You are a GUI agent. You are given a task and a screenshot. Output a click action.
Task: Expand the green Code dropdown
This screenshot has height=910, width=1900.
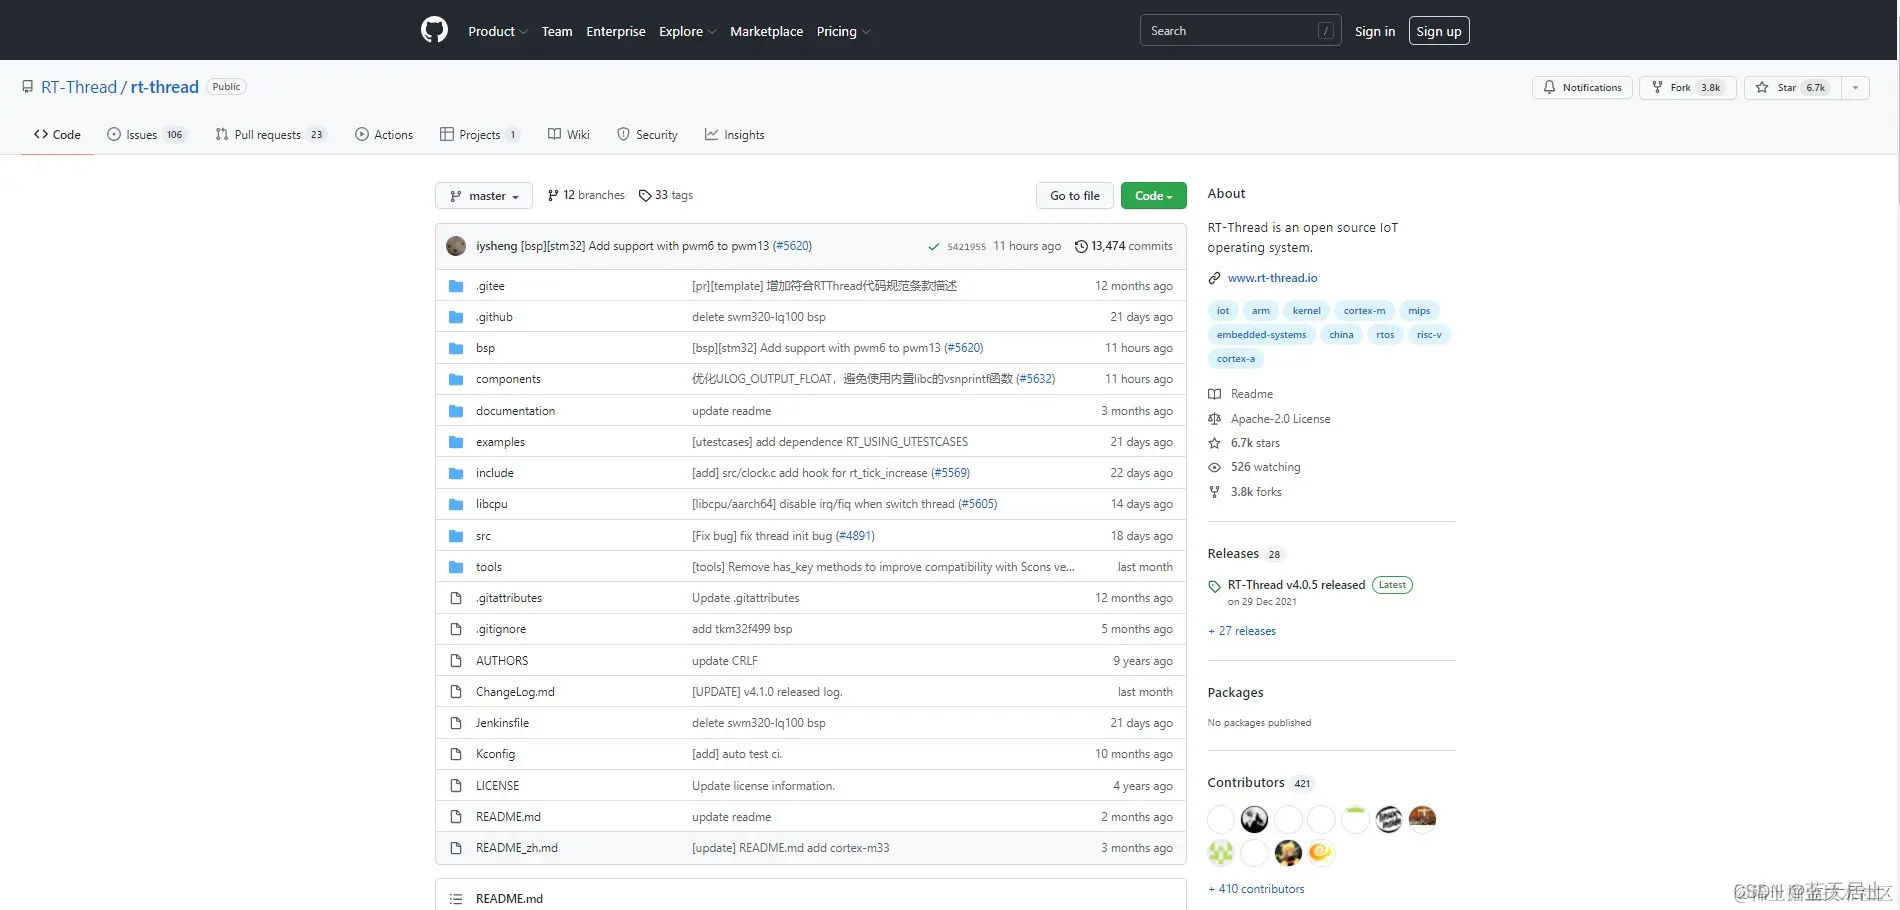pyautogui.click(x=1153, y=196)
